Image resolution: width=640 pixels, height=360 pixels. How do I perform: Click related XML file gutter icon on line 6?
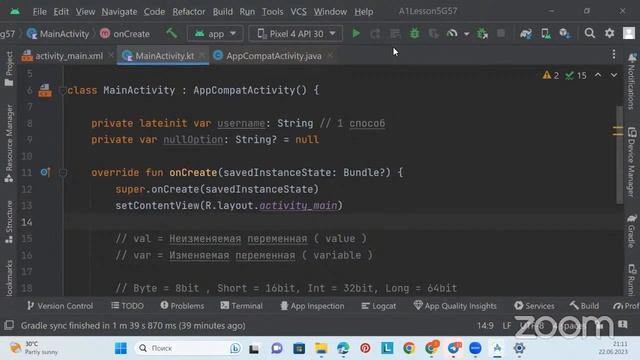[45, 90]
